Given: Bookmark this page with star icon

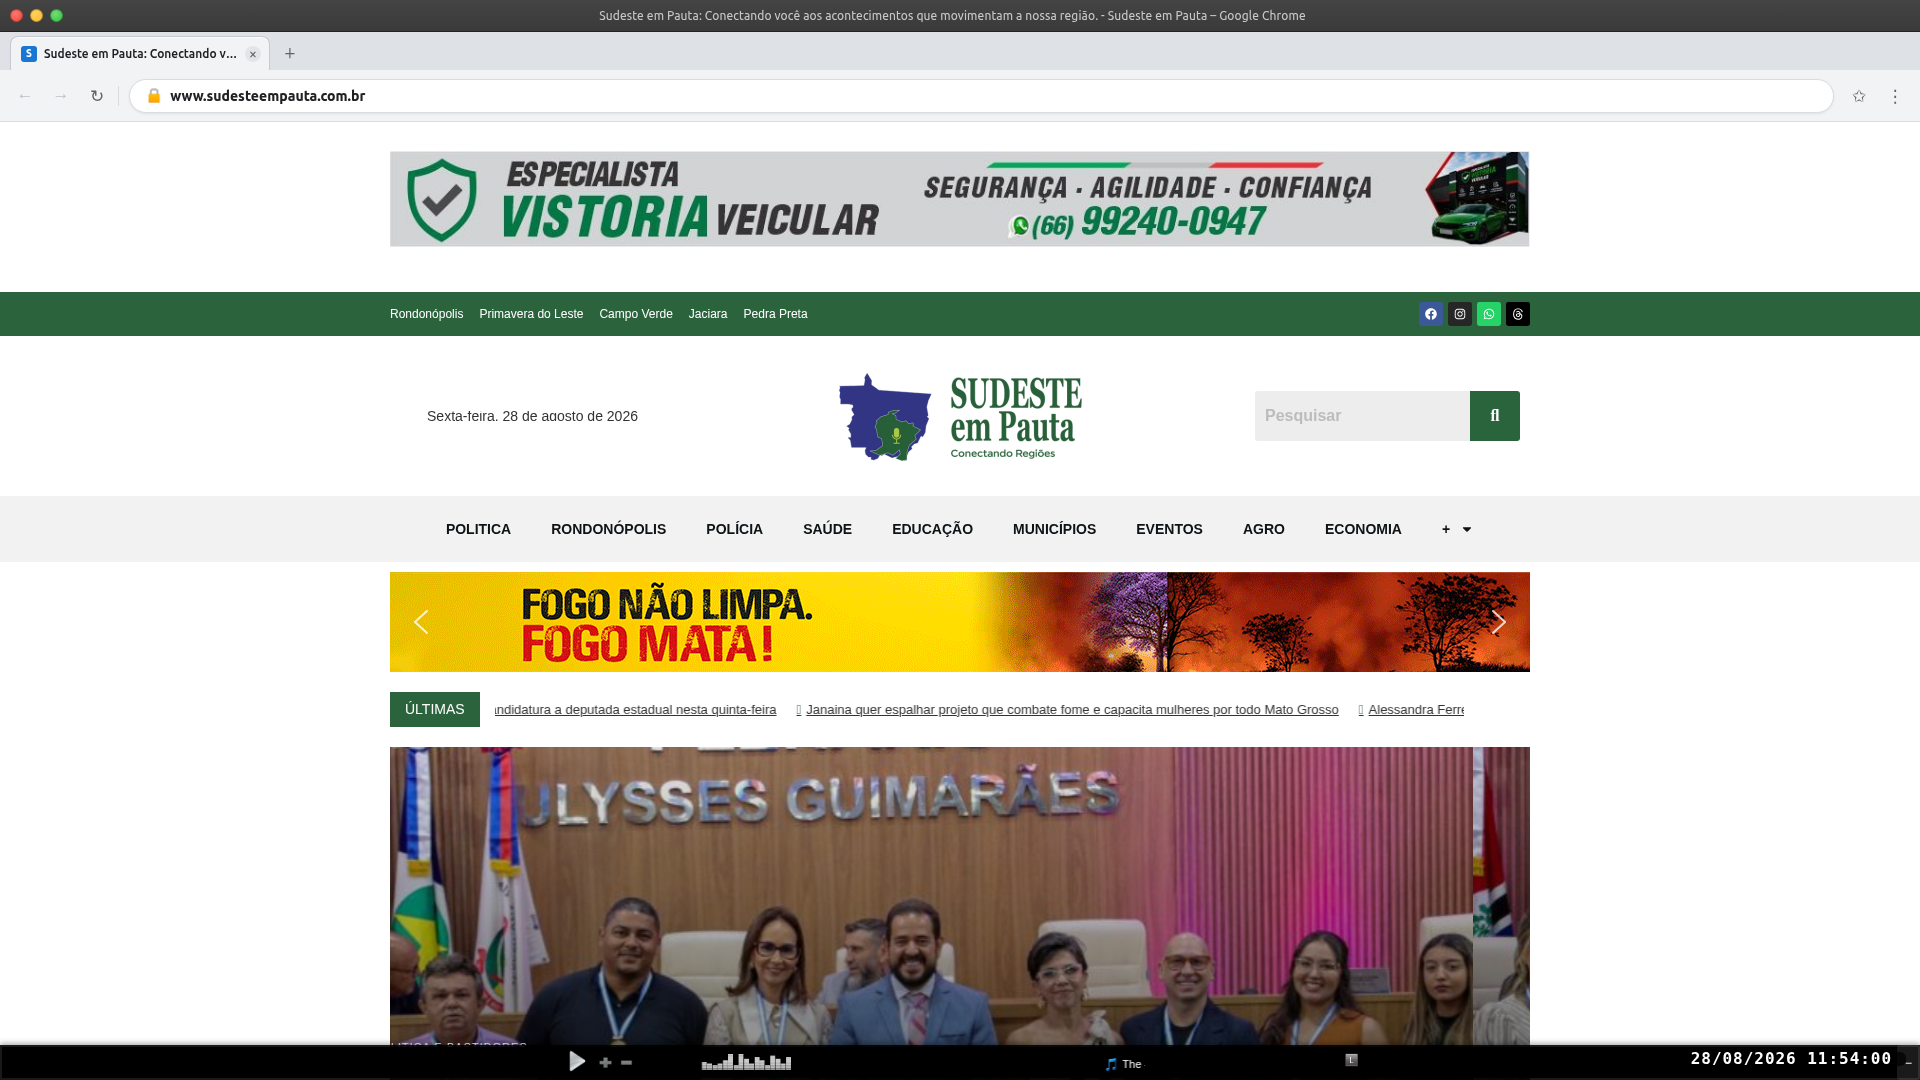Looking at the screenshot, I should pos(1859,96).
